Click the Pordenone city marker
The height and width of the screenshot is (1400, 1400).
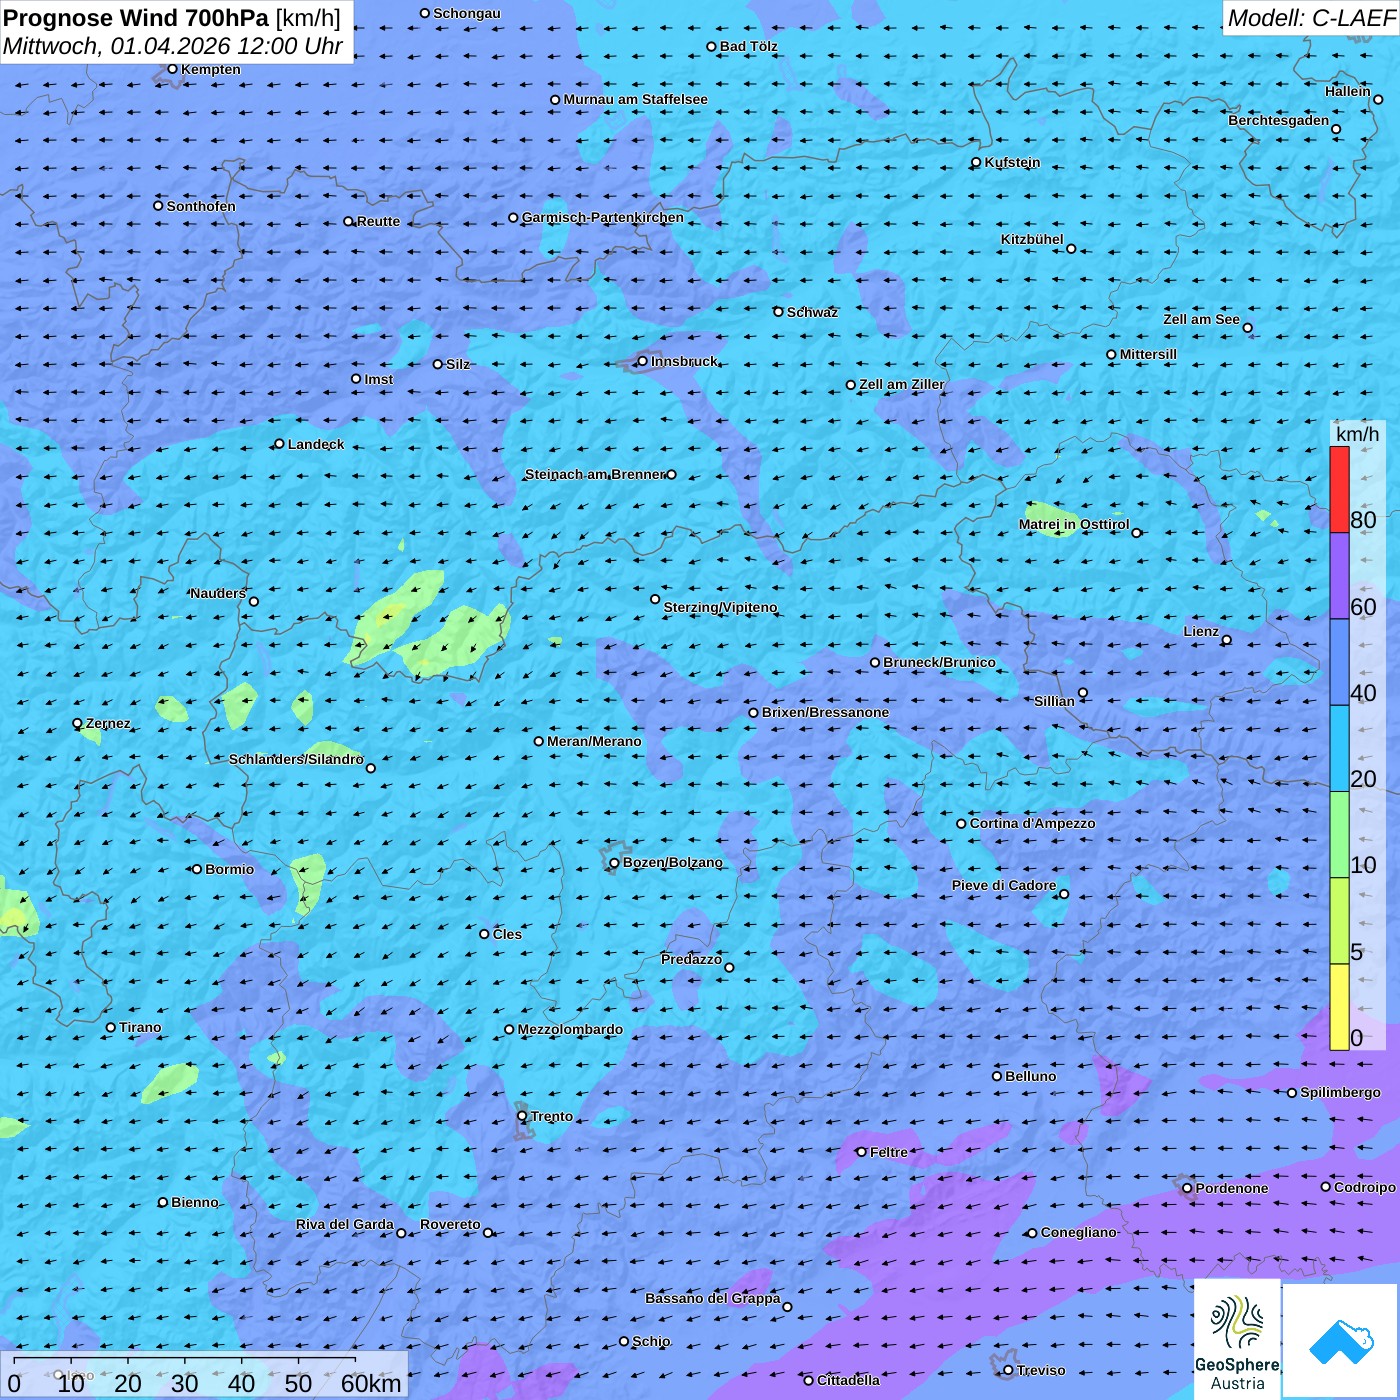pos(1187,1188)
